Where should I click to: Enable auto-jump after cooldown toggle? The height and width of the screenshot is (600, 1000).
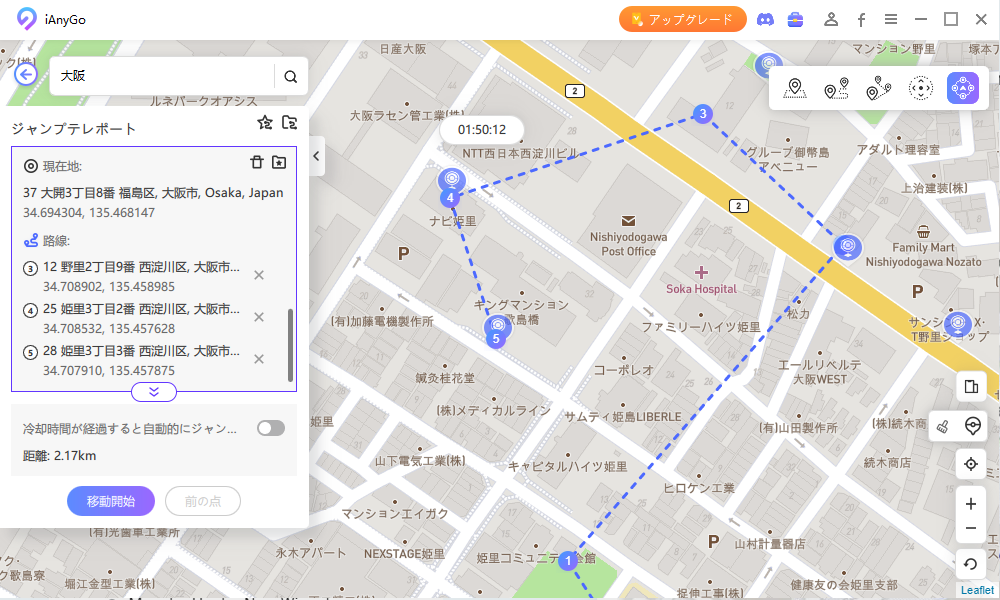coord(270,428)
